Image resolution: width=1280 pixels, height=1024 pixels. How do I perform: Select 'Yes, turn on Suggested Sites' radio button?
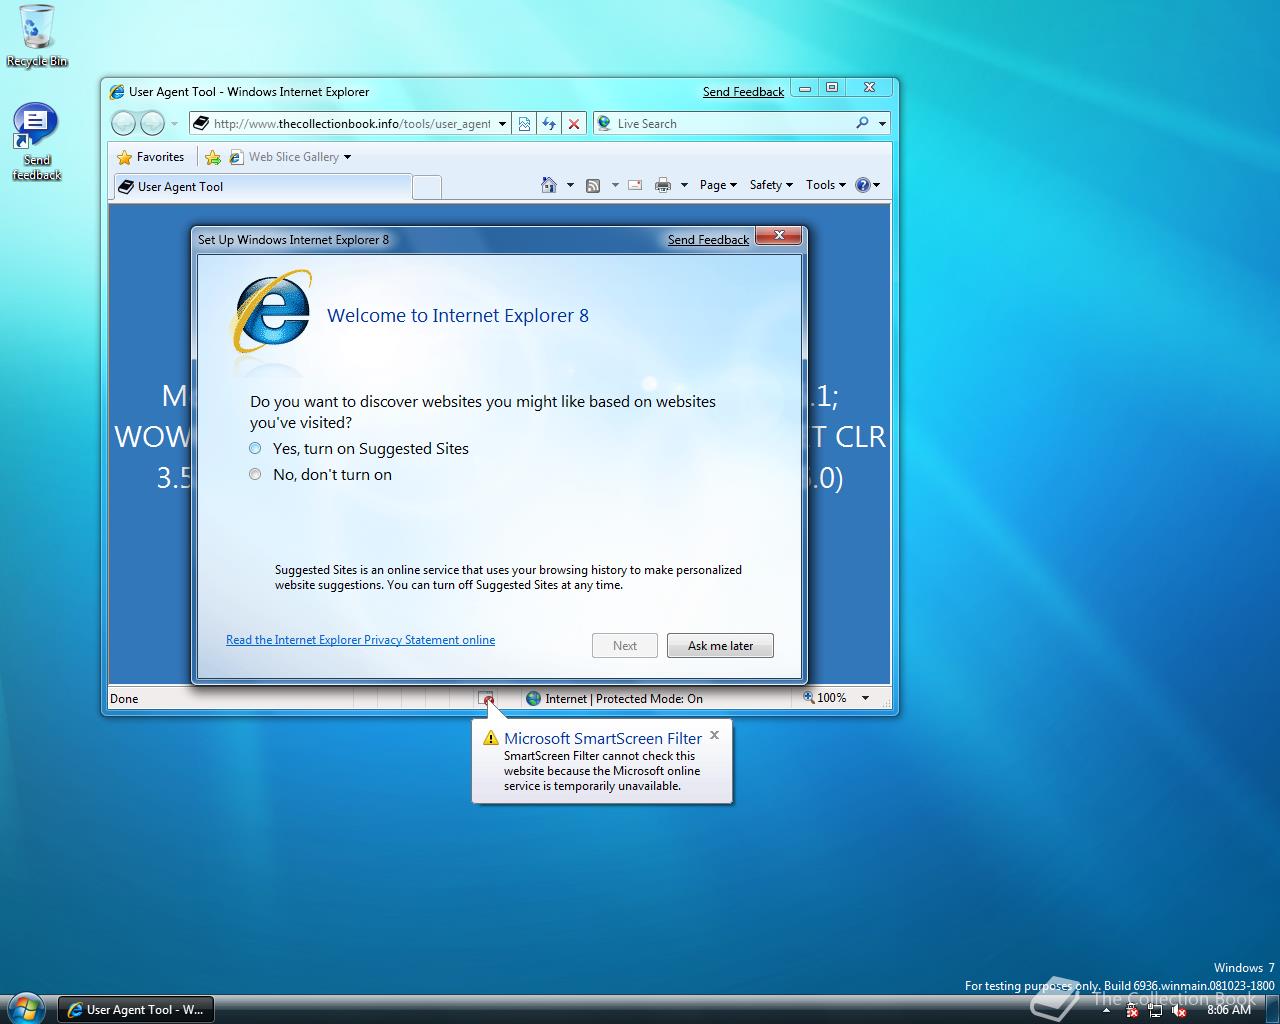[x=255, y=448]
